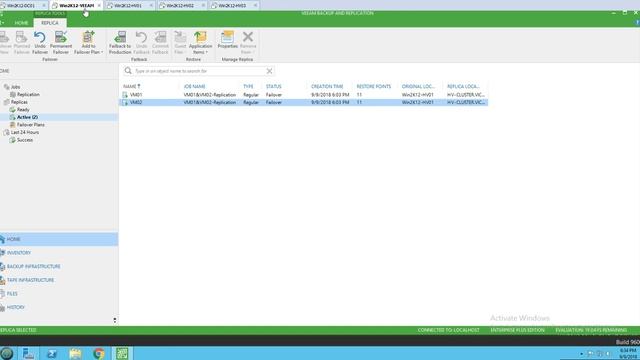Select the VM02 replica row
This screenshot has width=640, height=360.
click(x=304, y=102)
